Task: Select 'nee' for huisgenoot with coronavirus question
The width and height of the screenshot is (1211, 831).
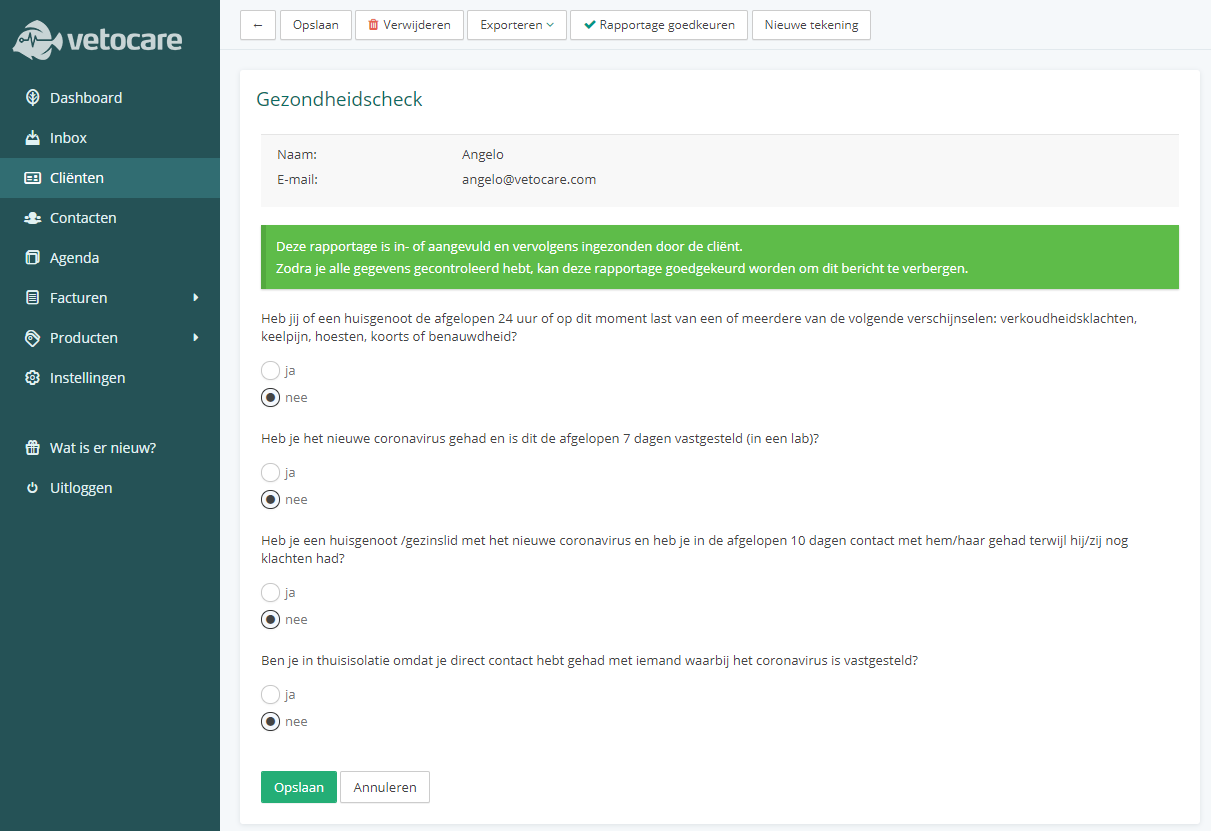Action: tap(270, 619)
